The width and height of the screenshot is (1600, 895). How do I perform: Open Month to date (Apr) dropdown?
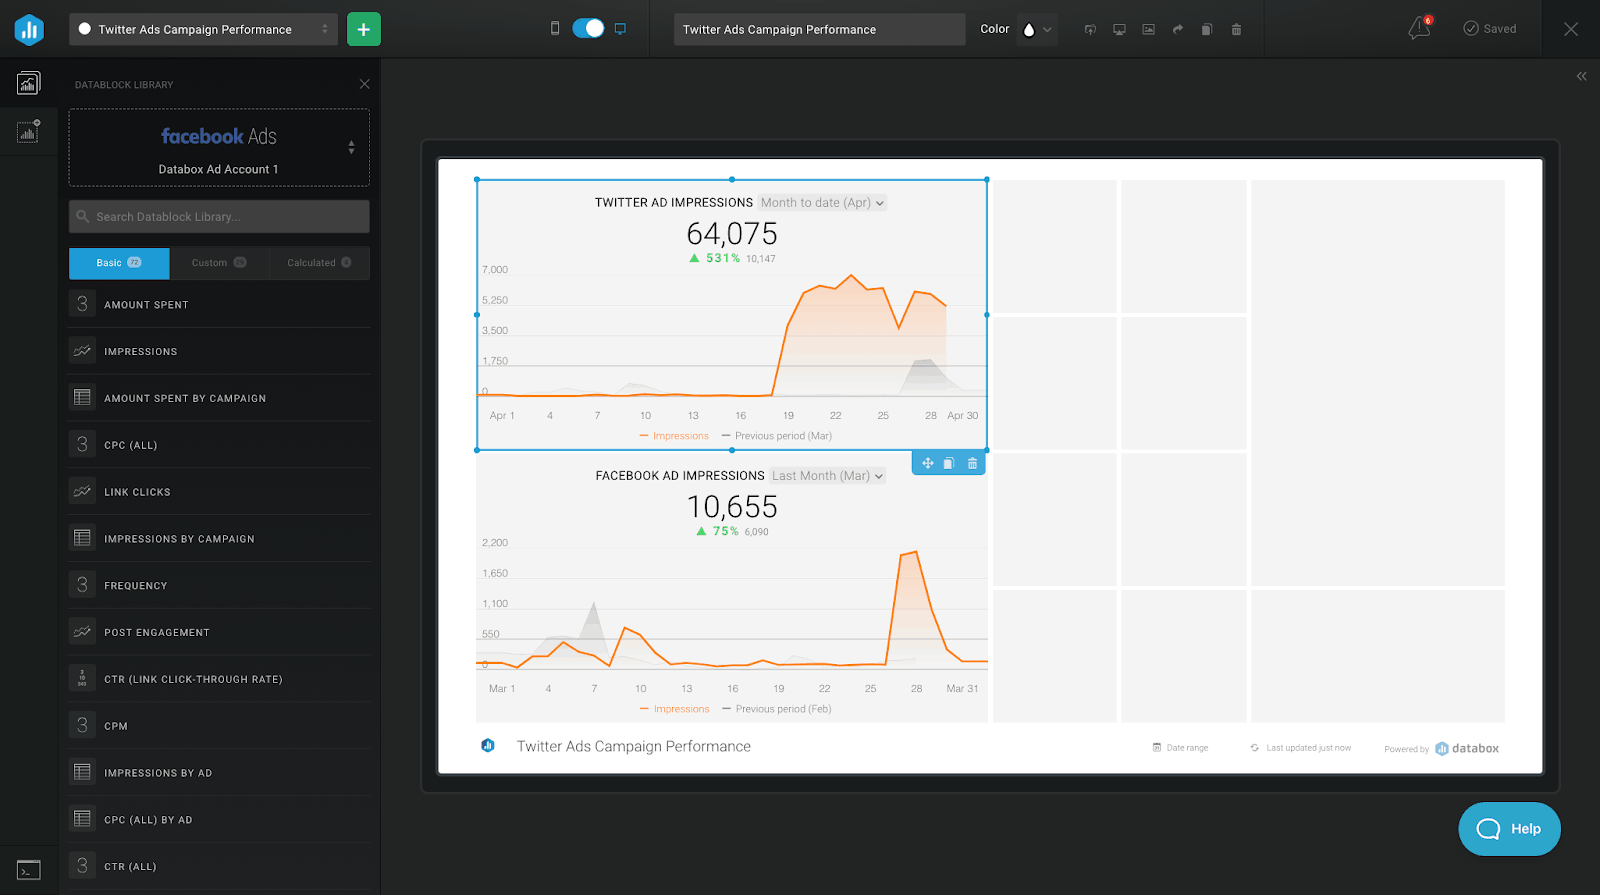point(822,202)
